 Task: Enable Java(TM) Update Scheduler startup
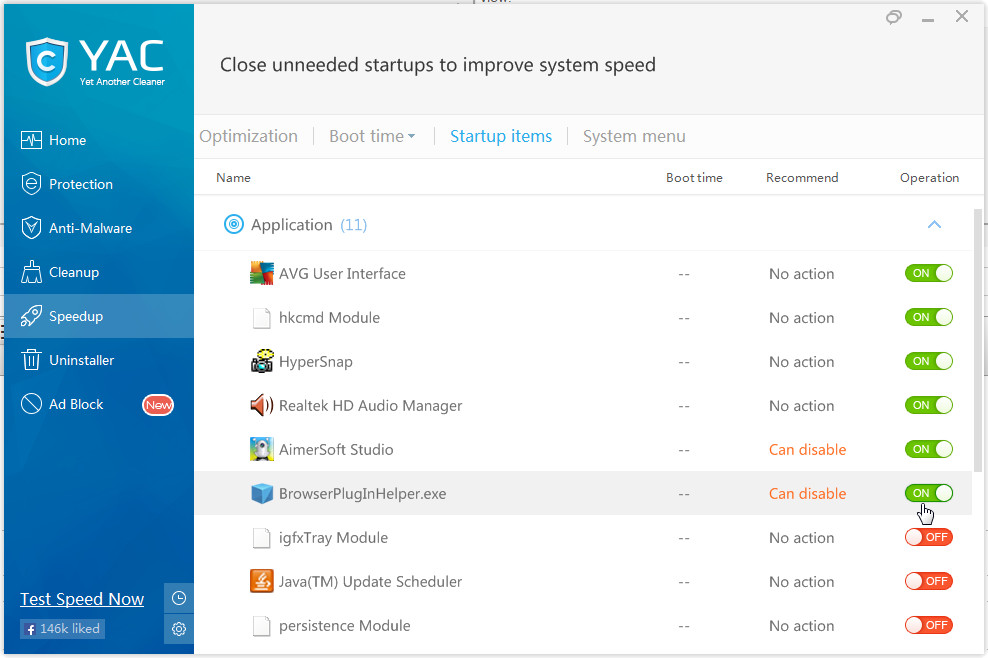929,581
